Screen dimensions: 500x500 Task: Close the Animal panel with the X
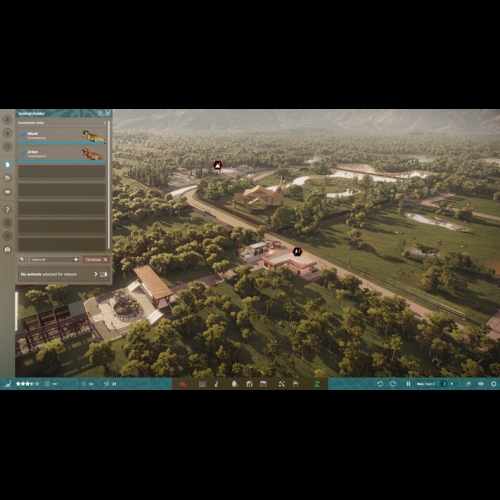coord(108,113)
